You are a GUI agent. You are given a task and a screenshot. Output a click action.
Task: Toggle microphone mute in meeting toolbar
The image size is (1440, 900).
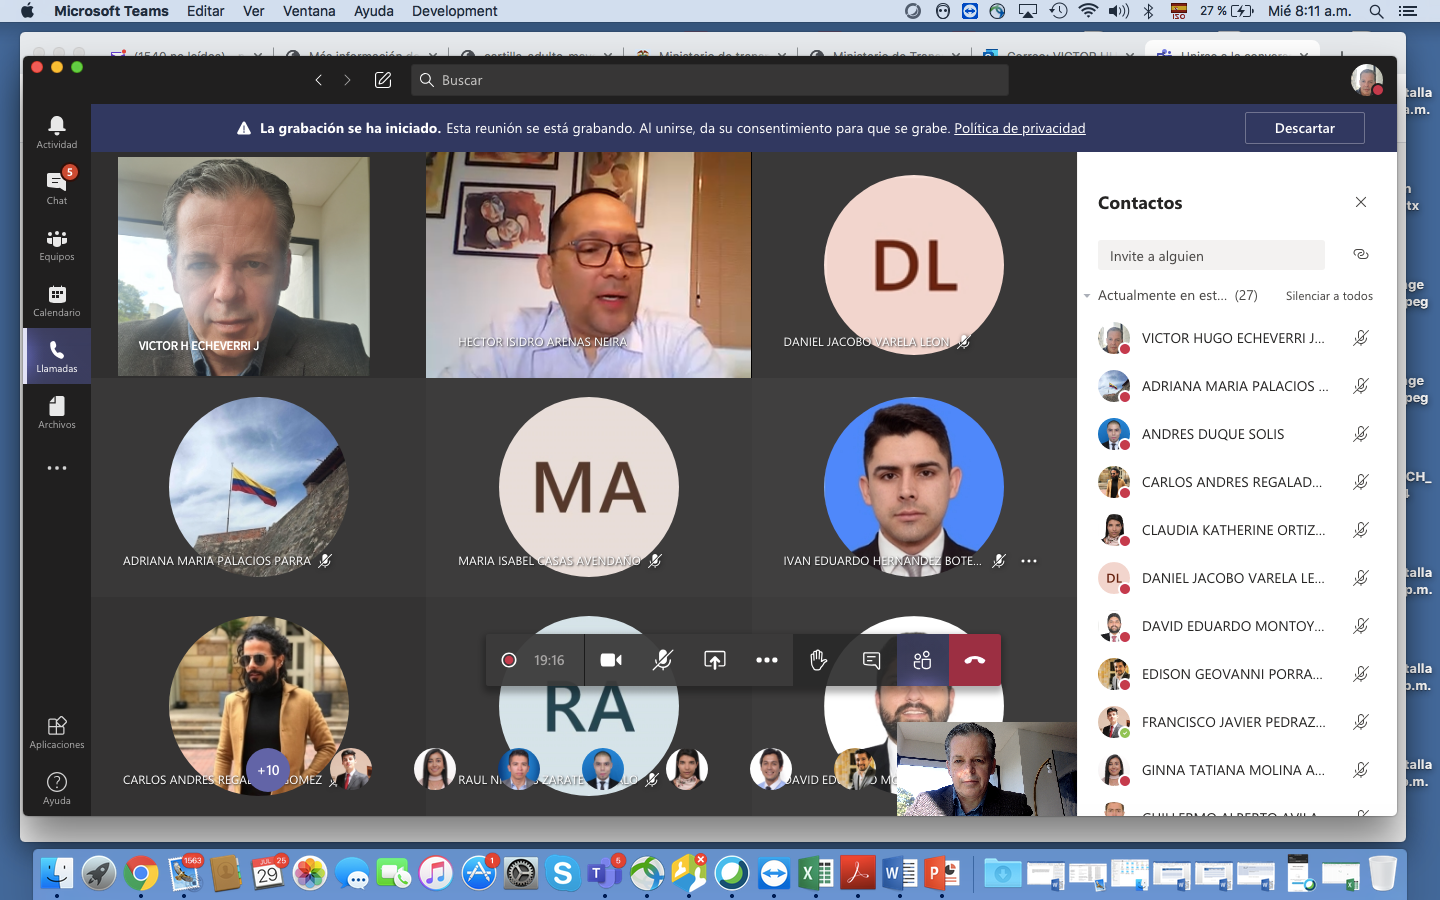663,660
